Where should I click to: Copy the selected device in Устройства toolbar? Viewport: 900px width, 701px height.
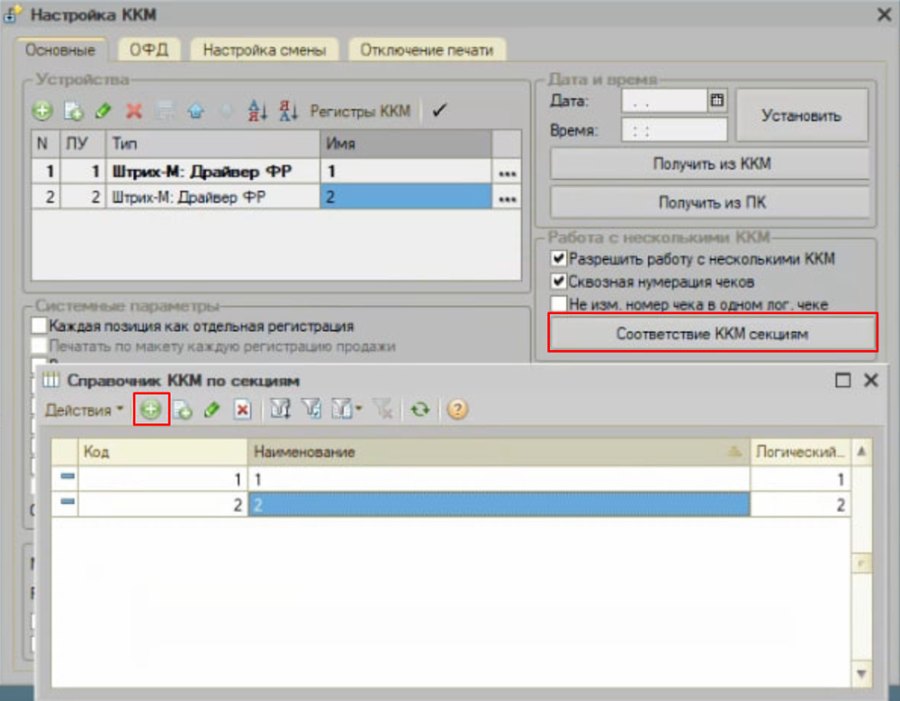tap(73, 110)
